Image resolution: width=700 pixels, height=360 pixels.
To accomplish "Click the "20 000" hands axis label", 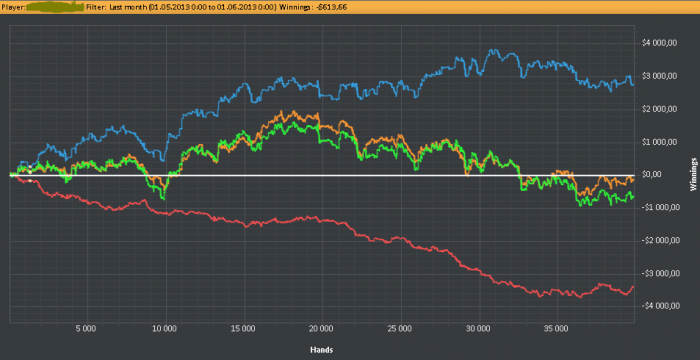I will pyautogui.click(x=322, y=329).
